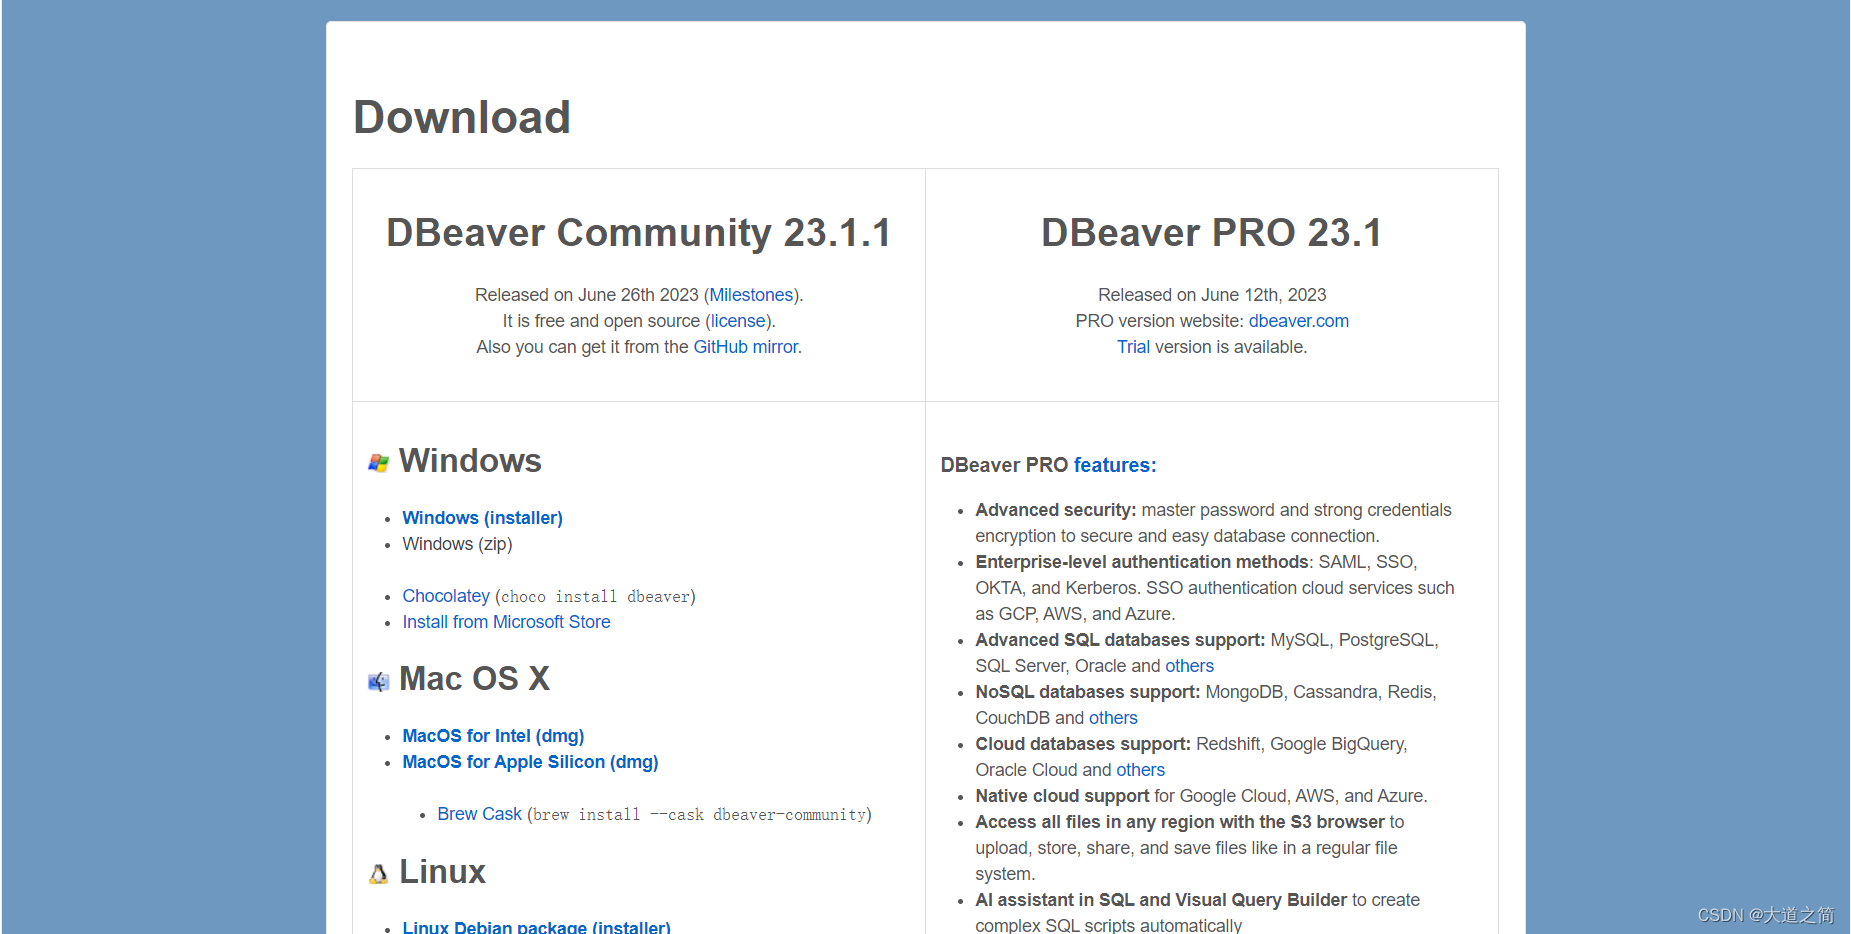This screenshot has height=934, width=1851.
Task: Open the Brew Cask link
Action: point(479,814)
